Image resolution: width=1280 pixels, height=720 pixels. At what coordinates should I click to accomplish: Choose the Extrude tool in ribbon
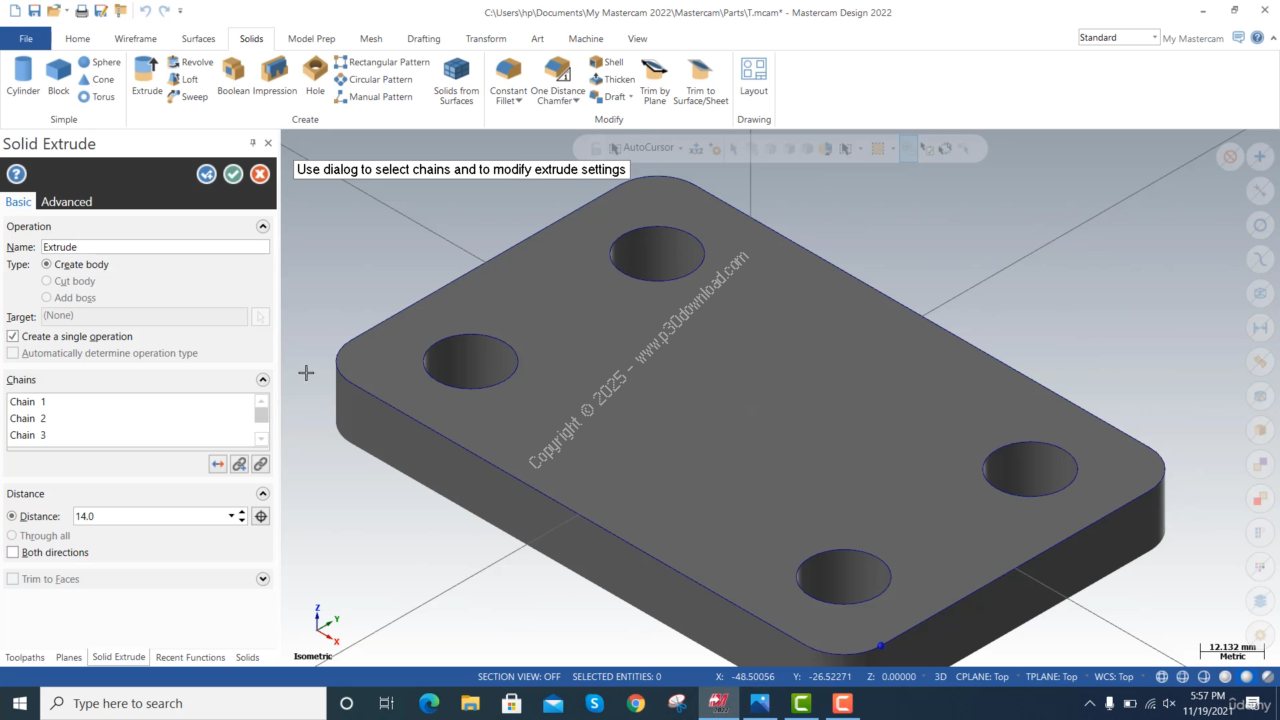click(x=147, y=77)
